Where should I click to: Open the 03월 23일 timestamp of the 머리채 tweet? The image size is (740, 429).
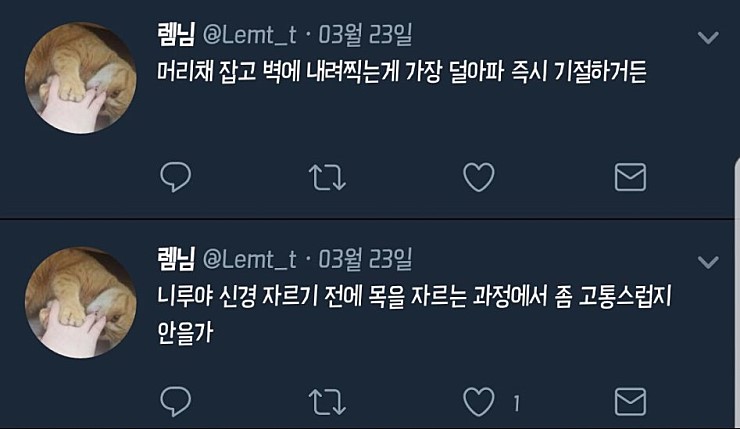coord(365,34)
